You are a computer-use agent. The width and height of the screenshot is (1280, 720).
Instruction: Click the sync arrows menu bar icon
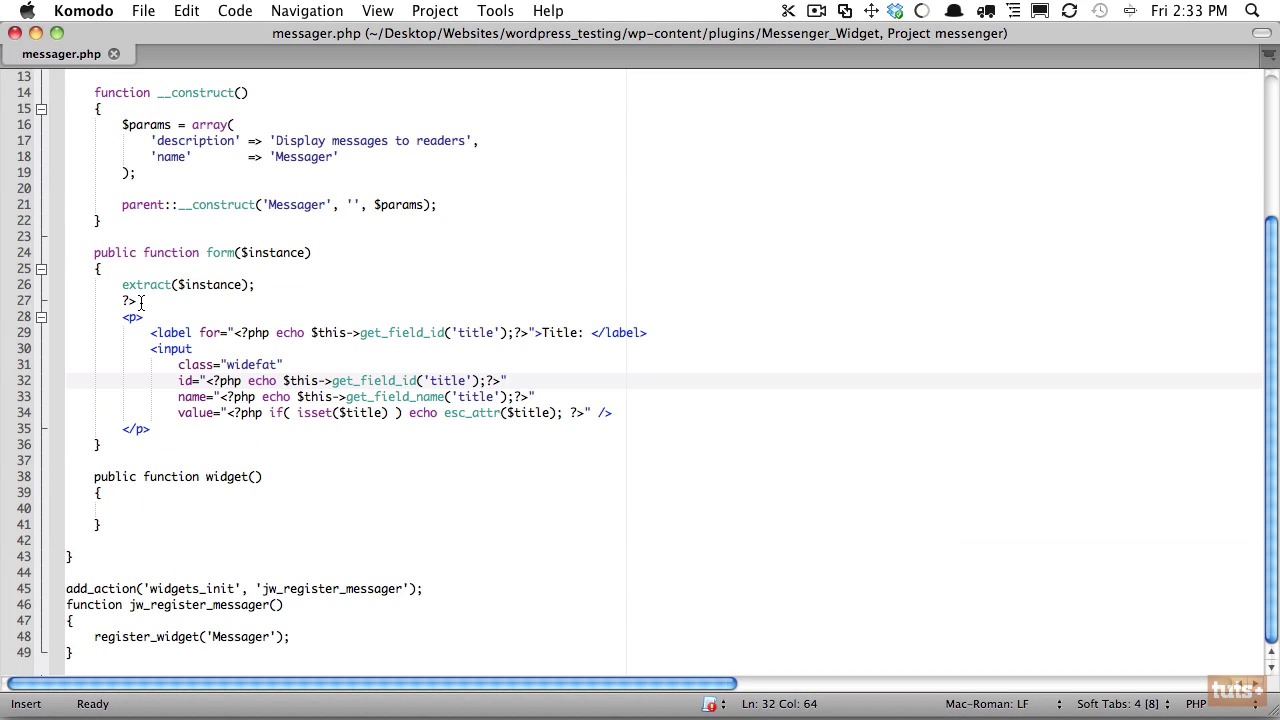pos(1069,11)
